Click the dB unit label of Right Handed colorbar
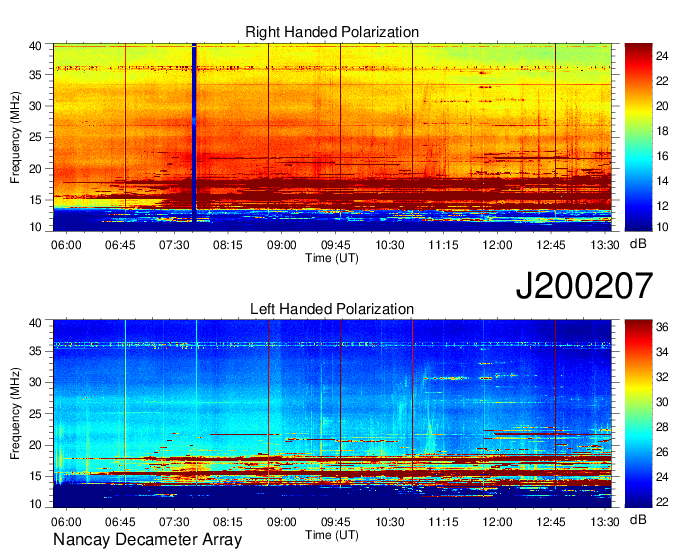 tap(638, 244)
